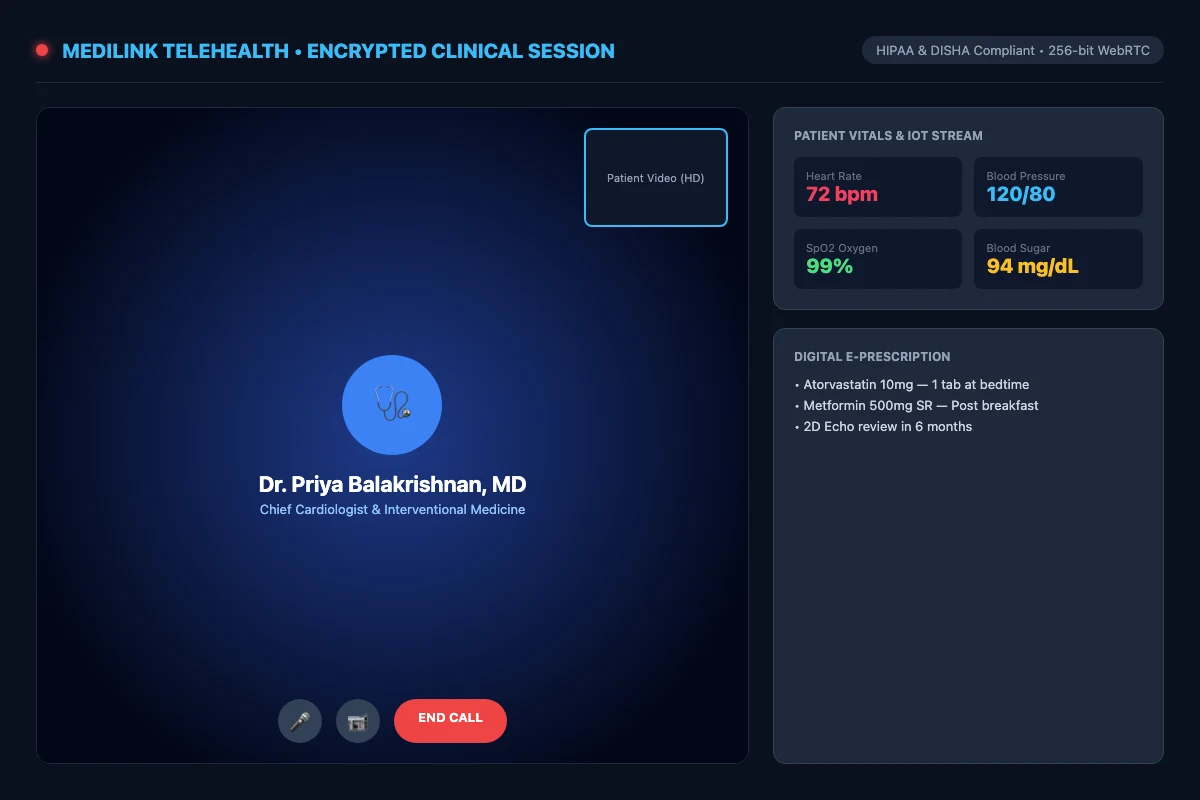
Task: Select the Blood Sugar 94 mg/dL card
Action: coord(1058,259)
